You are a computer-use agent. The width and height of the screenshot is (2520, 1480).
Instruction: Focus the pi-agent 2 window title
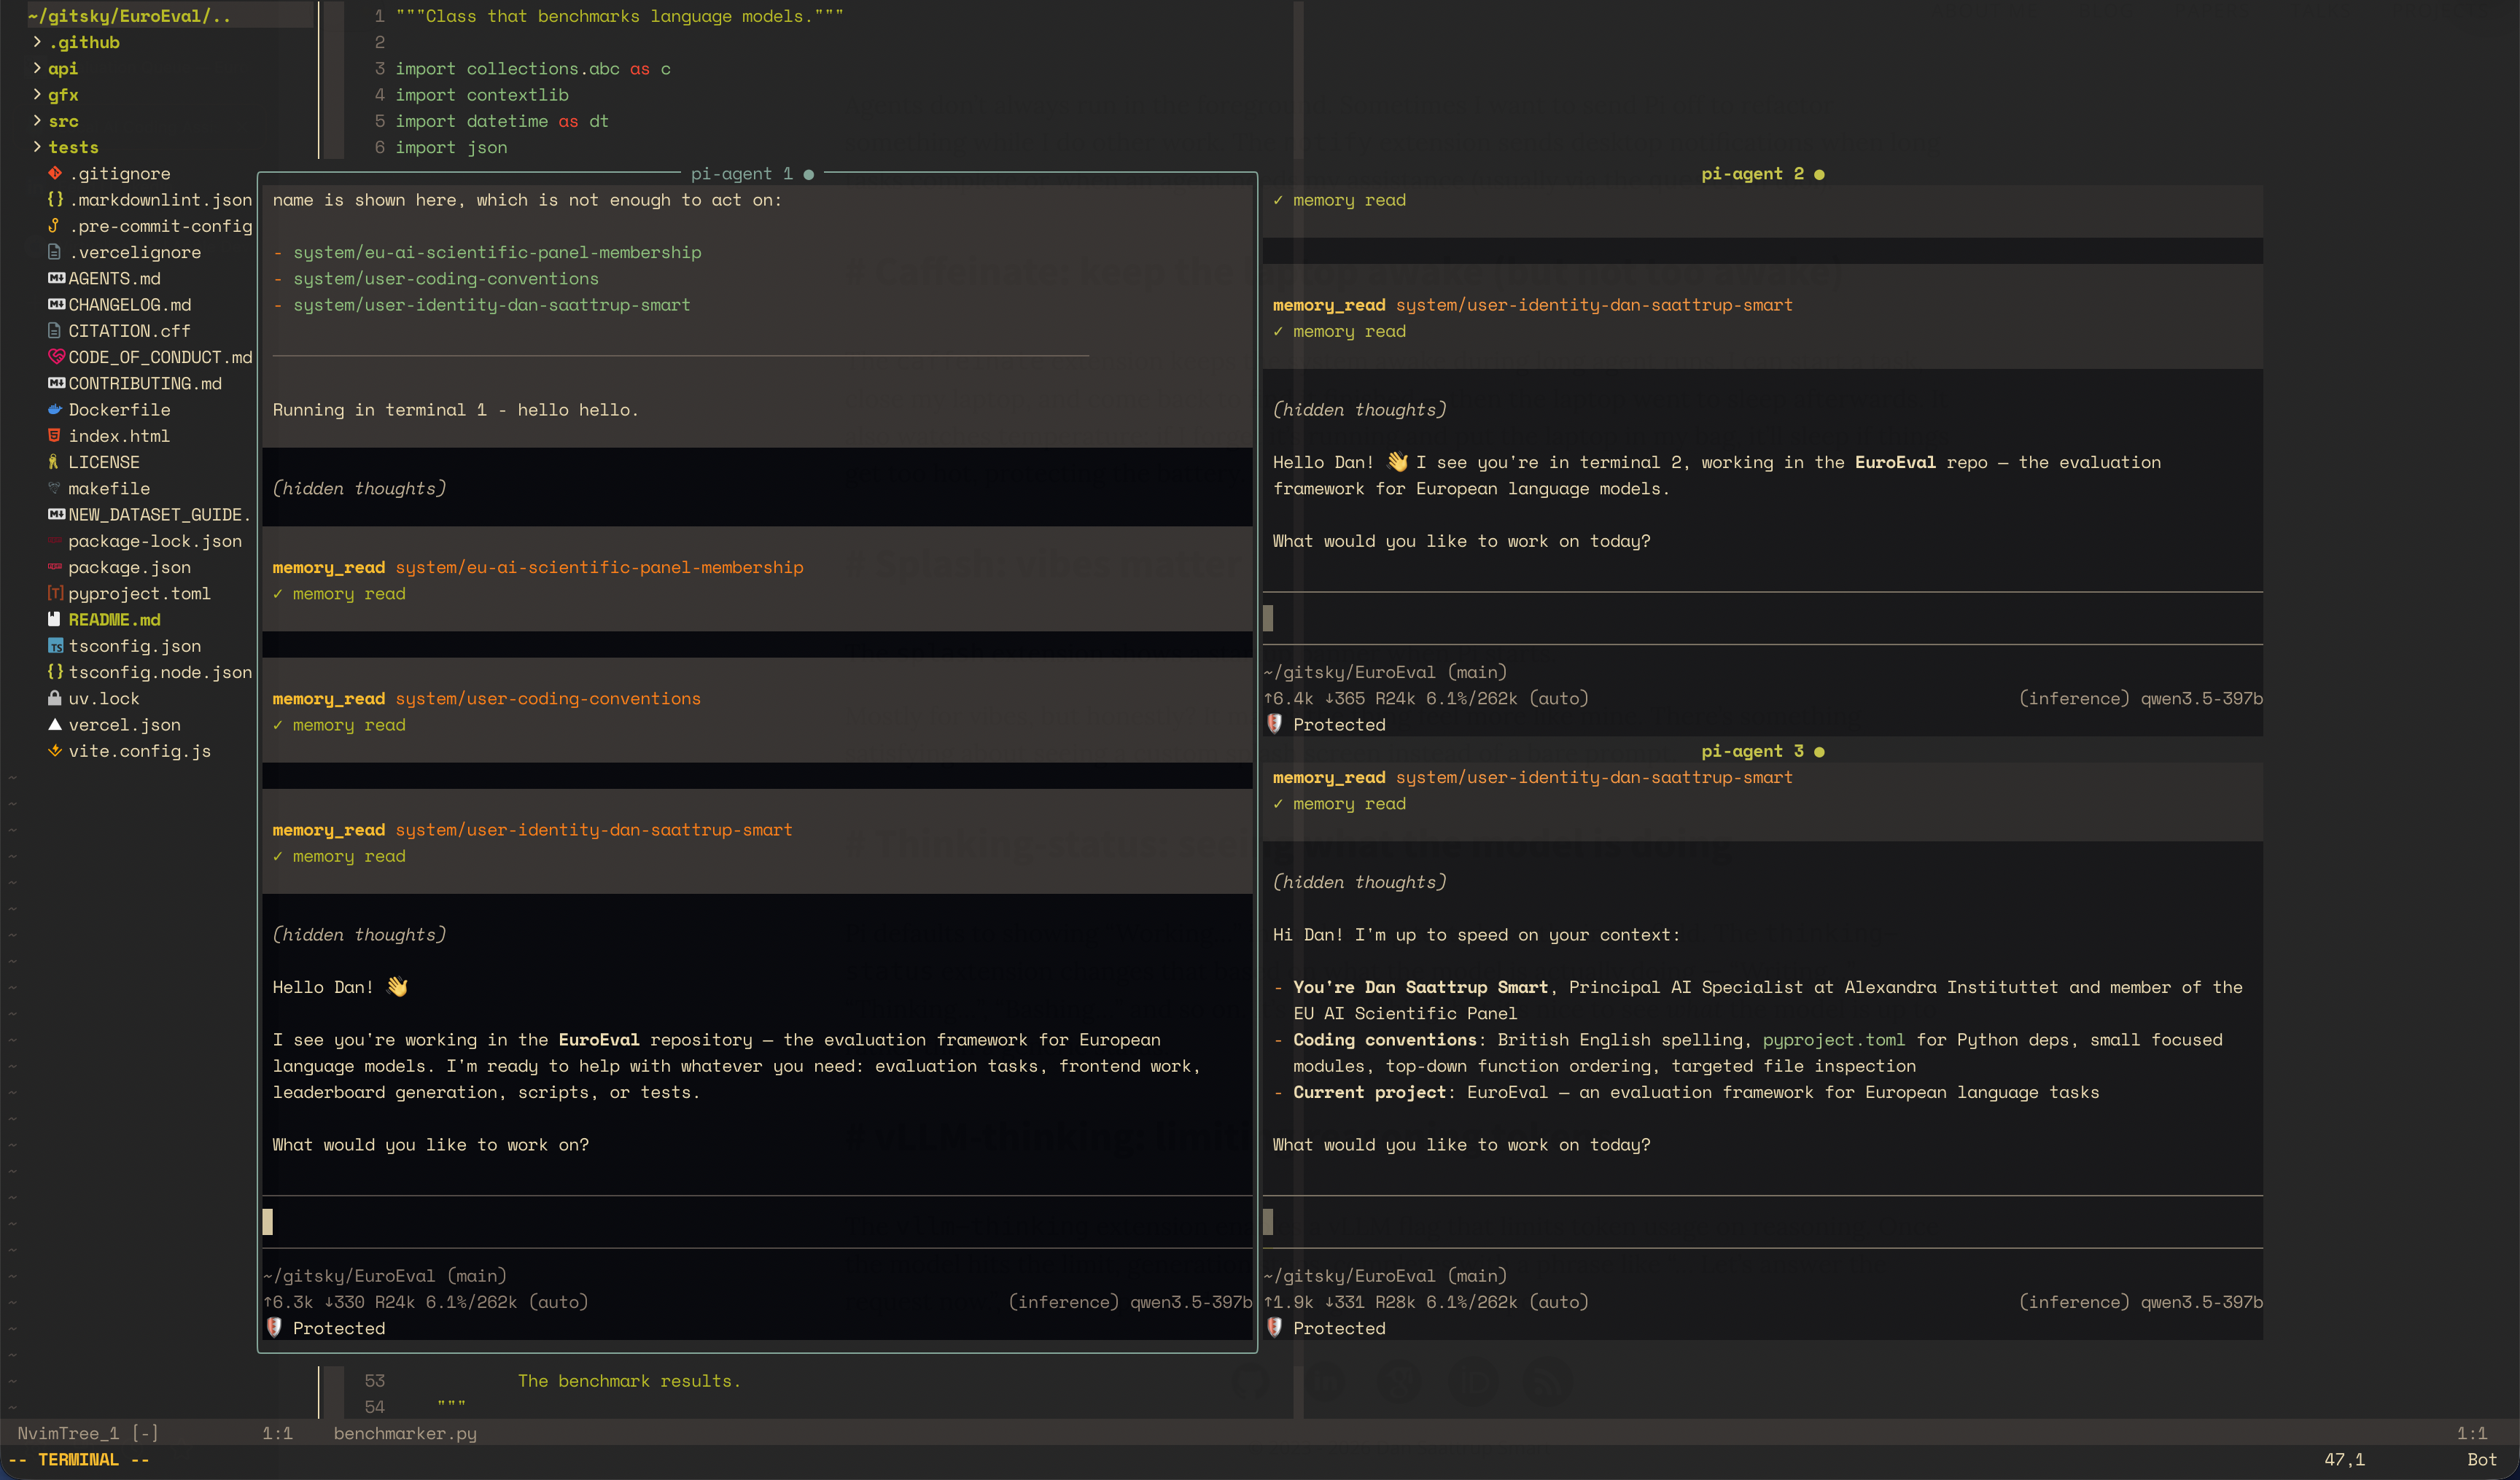point(1762,174)
